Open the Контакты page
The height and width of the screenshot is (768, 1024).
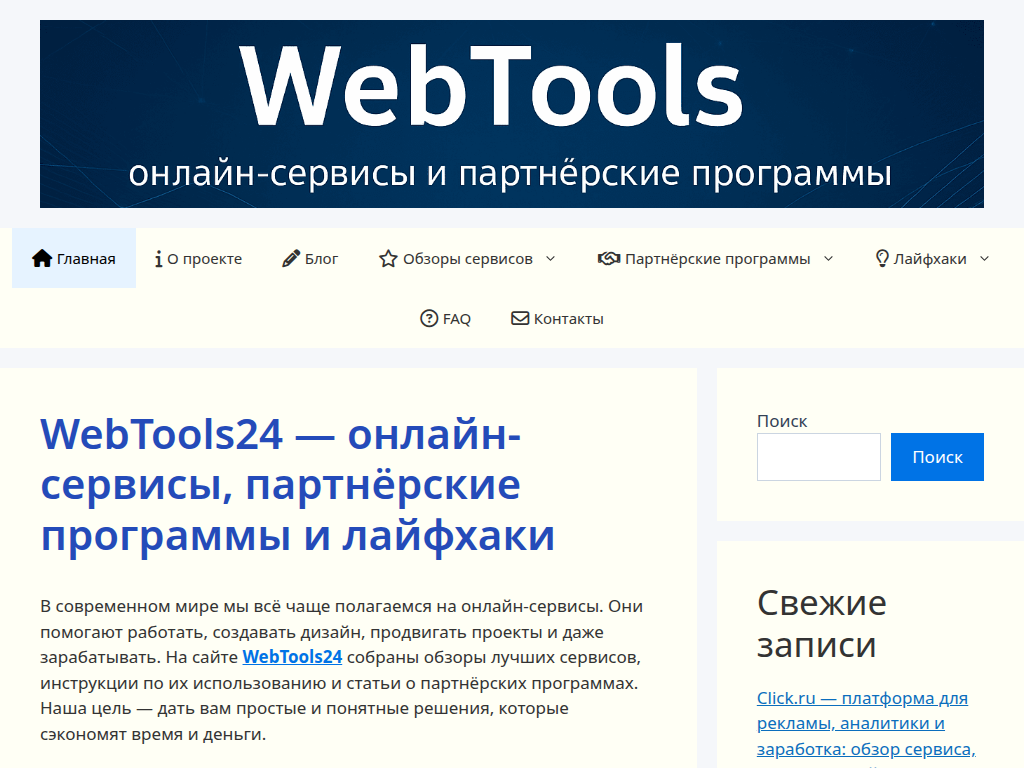pos(568,318)
